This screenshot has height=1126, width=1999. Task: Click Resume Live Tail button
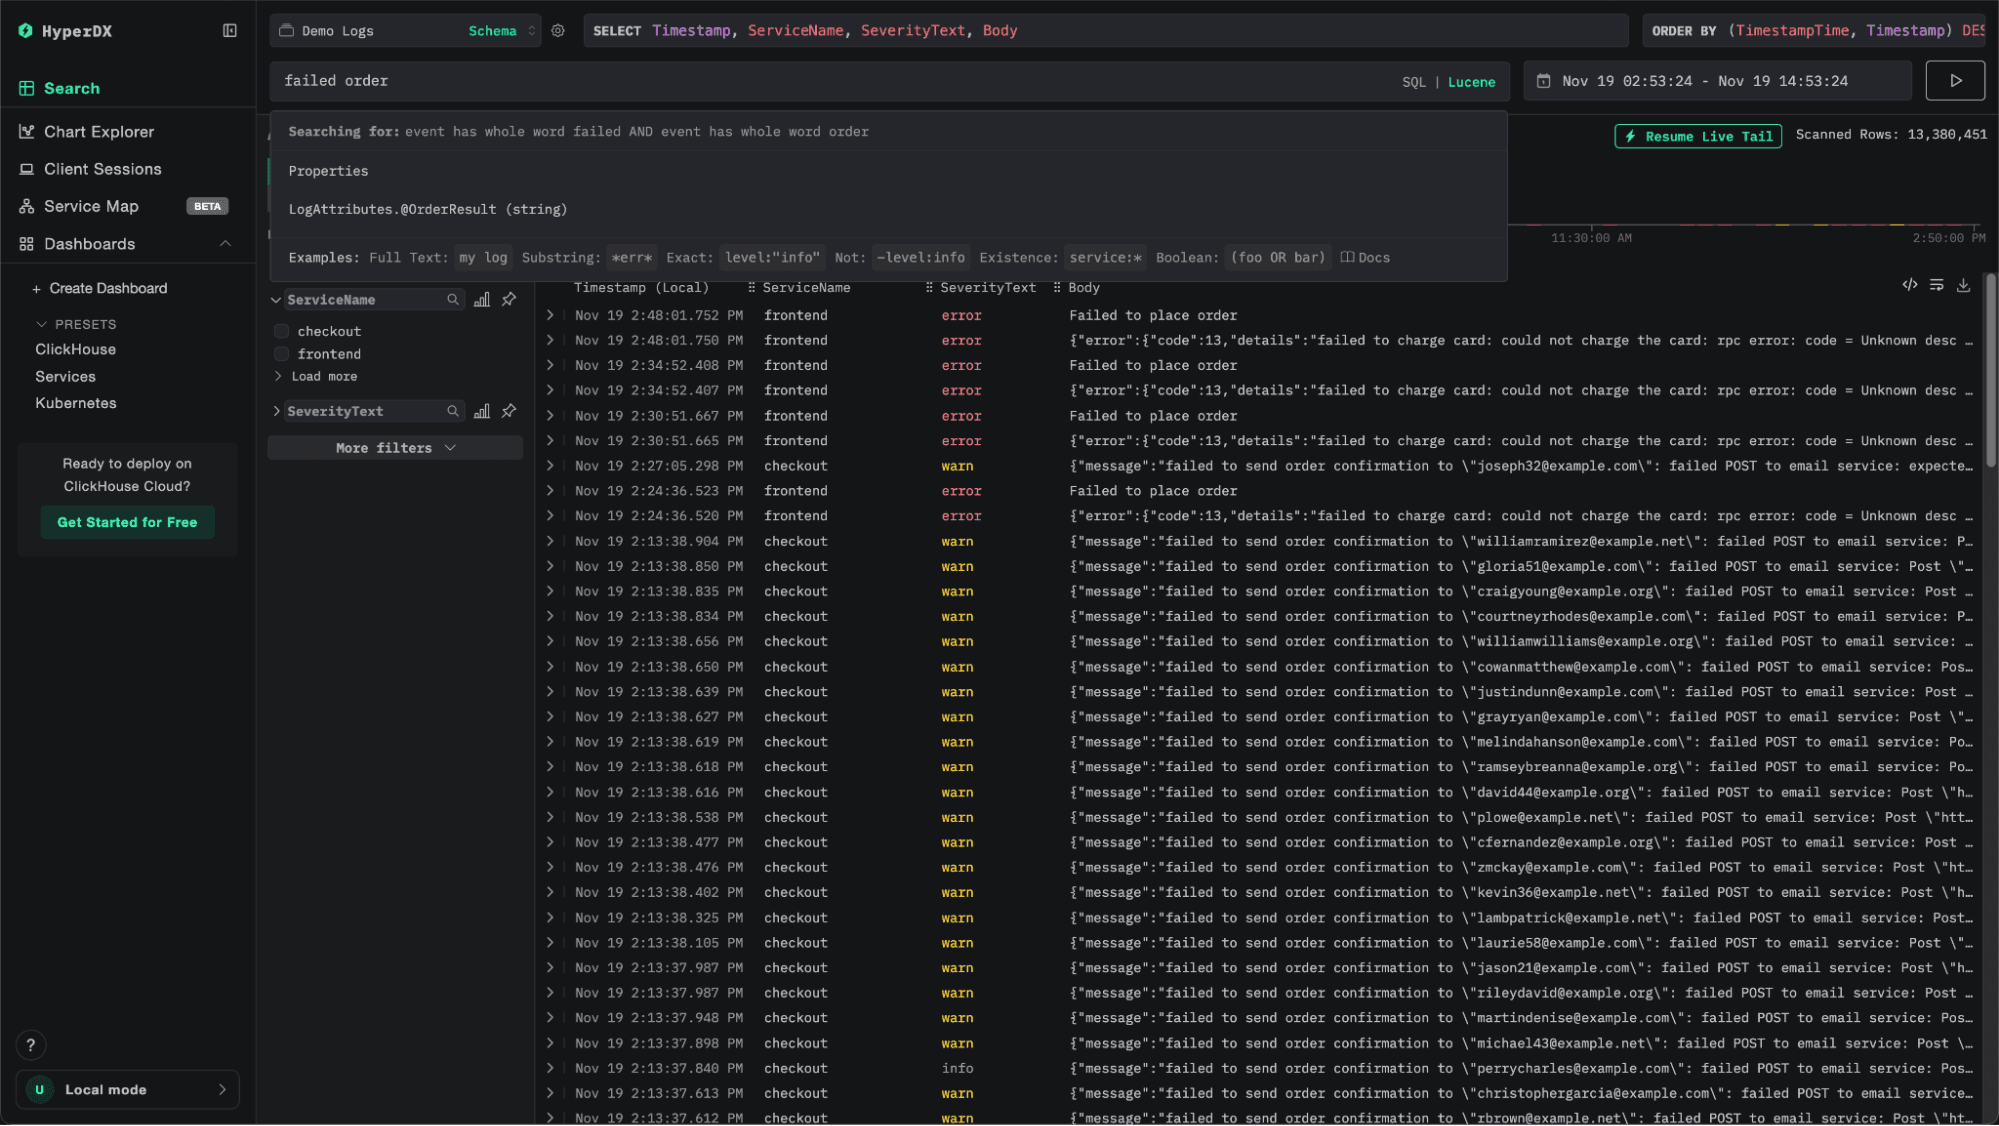click(1697, 137)
